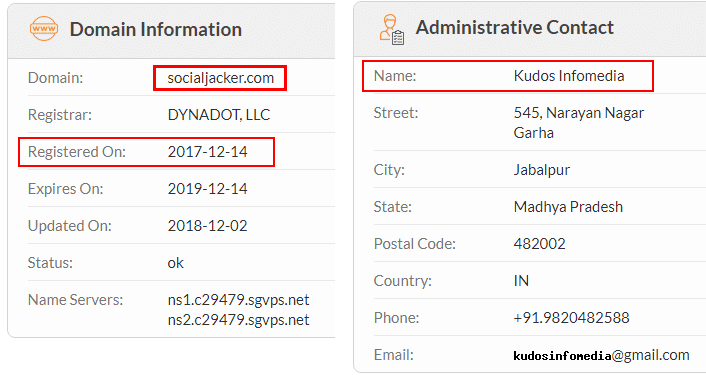
Task: Click the ok status value
Action: (x=176, y=263)
